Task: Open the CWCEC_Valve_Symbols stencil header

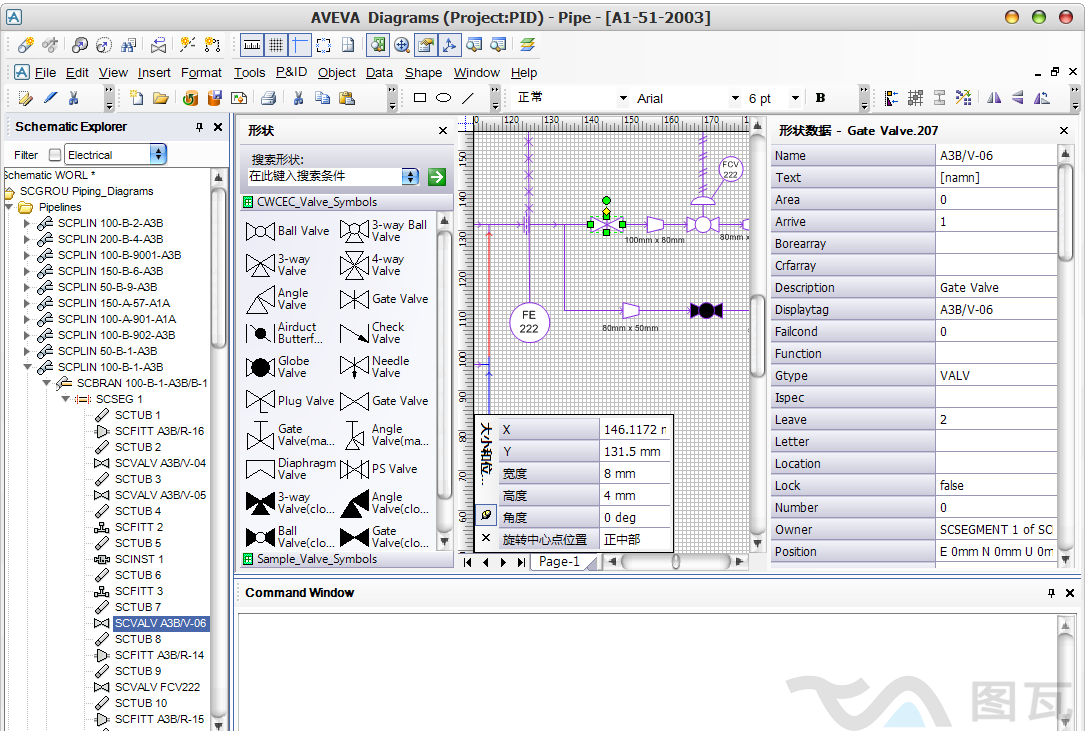Action: tap(346, 202)
